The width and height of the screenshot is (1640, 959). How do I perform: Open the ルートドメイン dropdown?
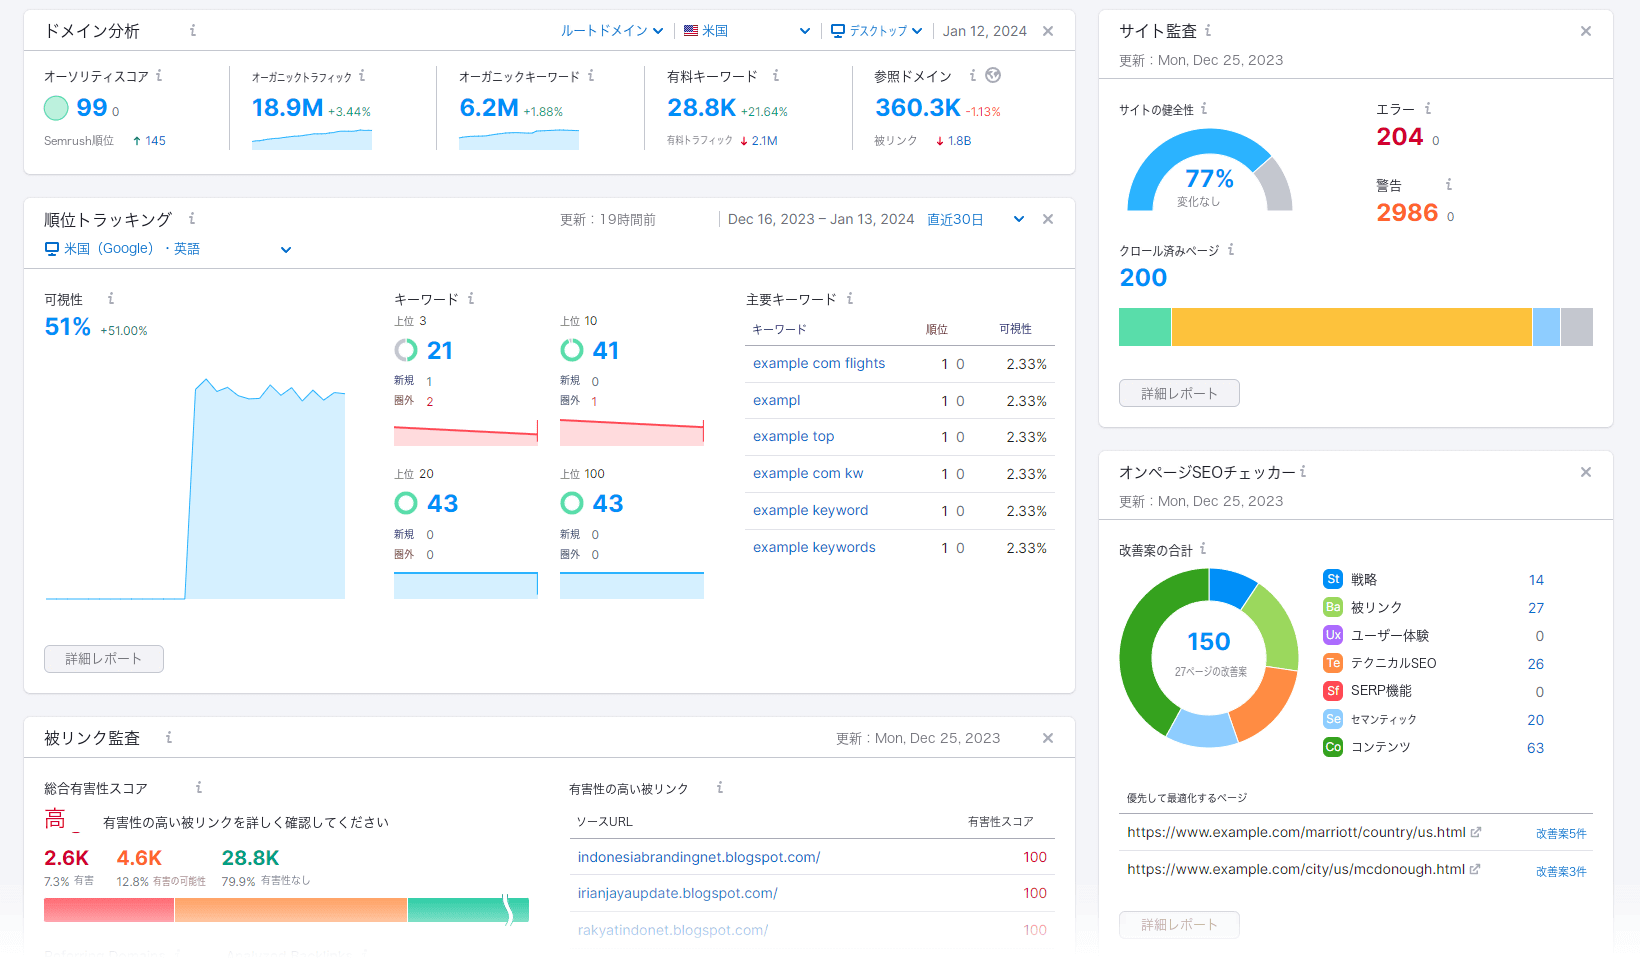[x=612, y=31]
